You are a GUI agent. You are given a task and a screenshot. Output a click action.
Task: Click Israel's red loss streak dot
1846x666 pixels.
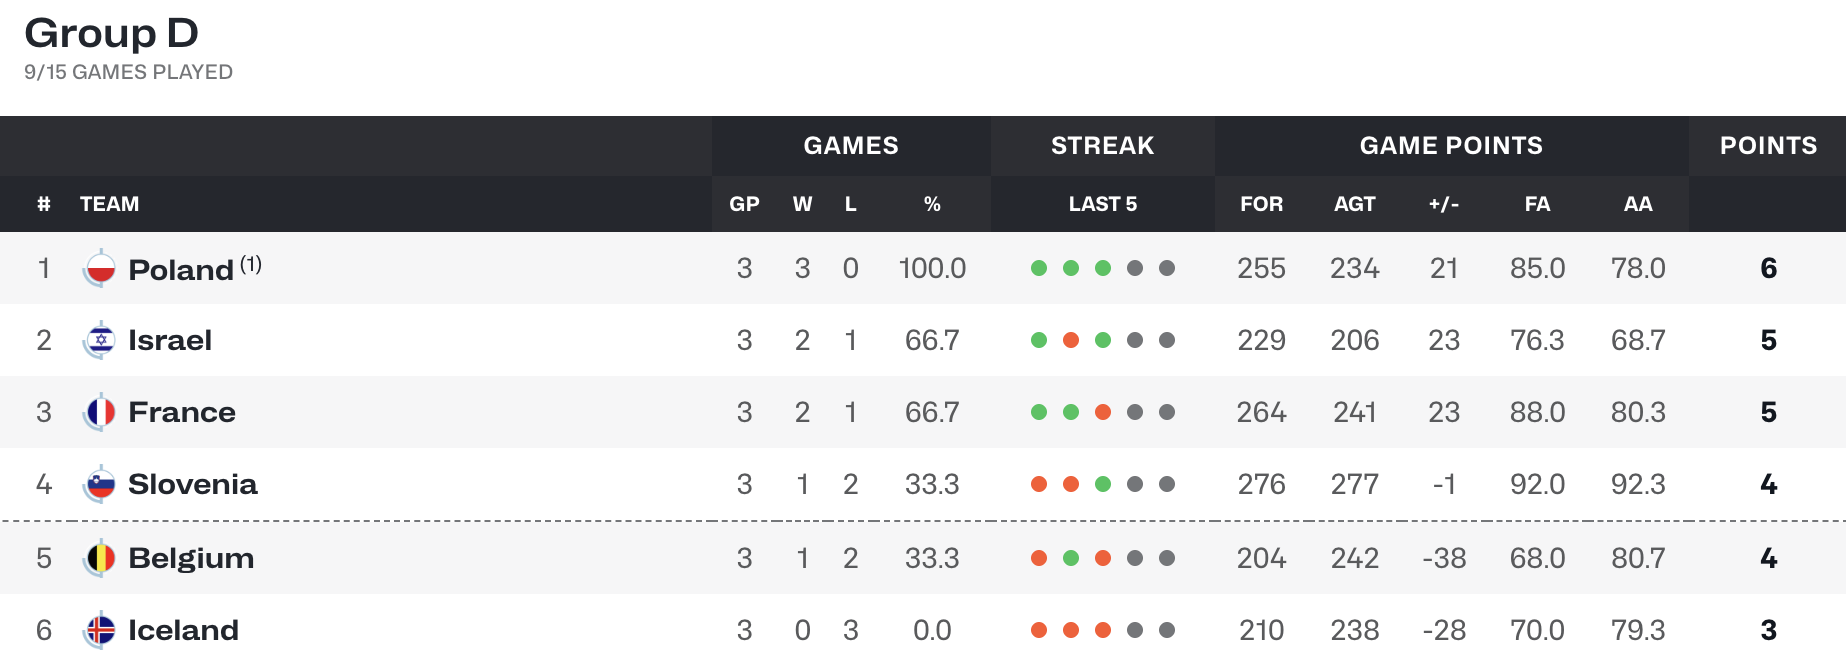(1071, 340)
